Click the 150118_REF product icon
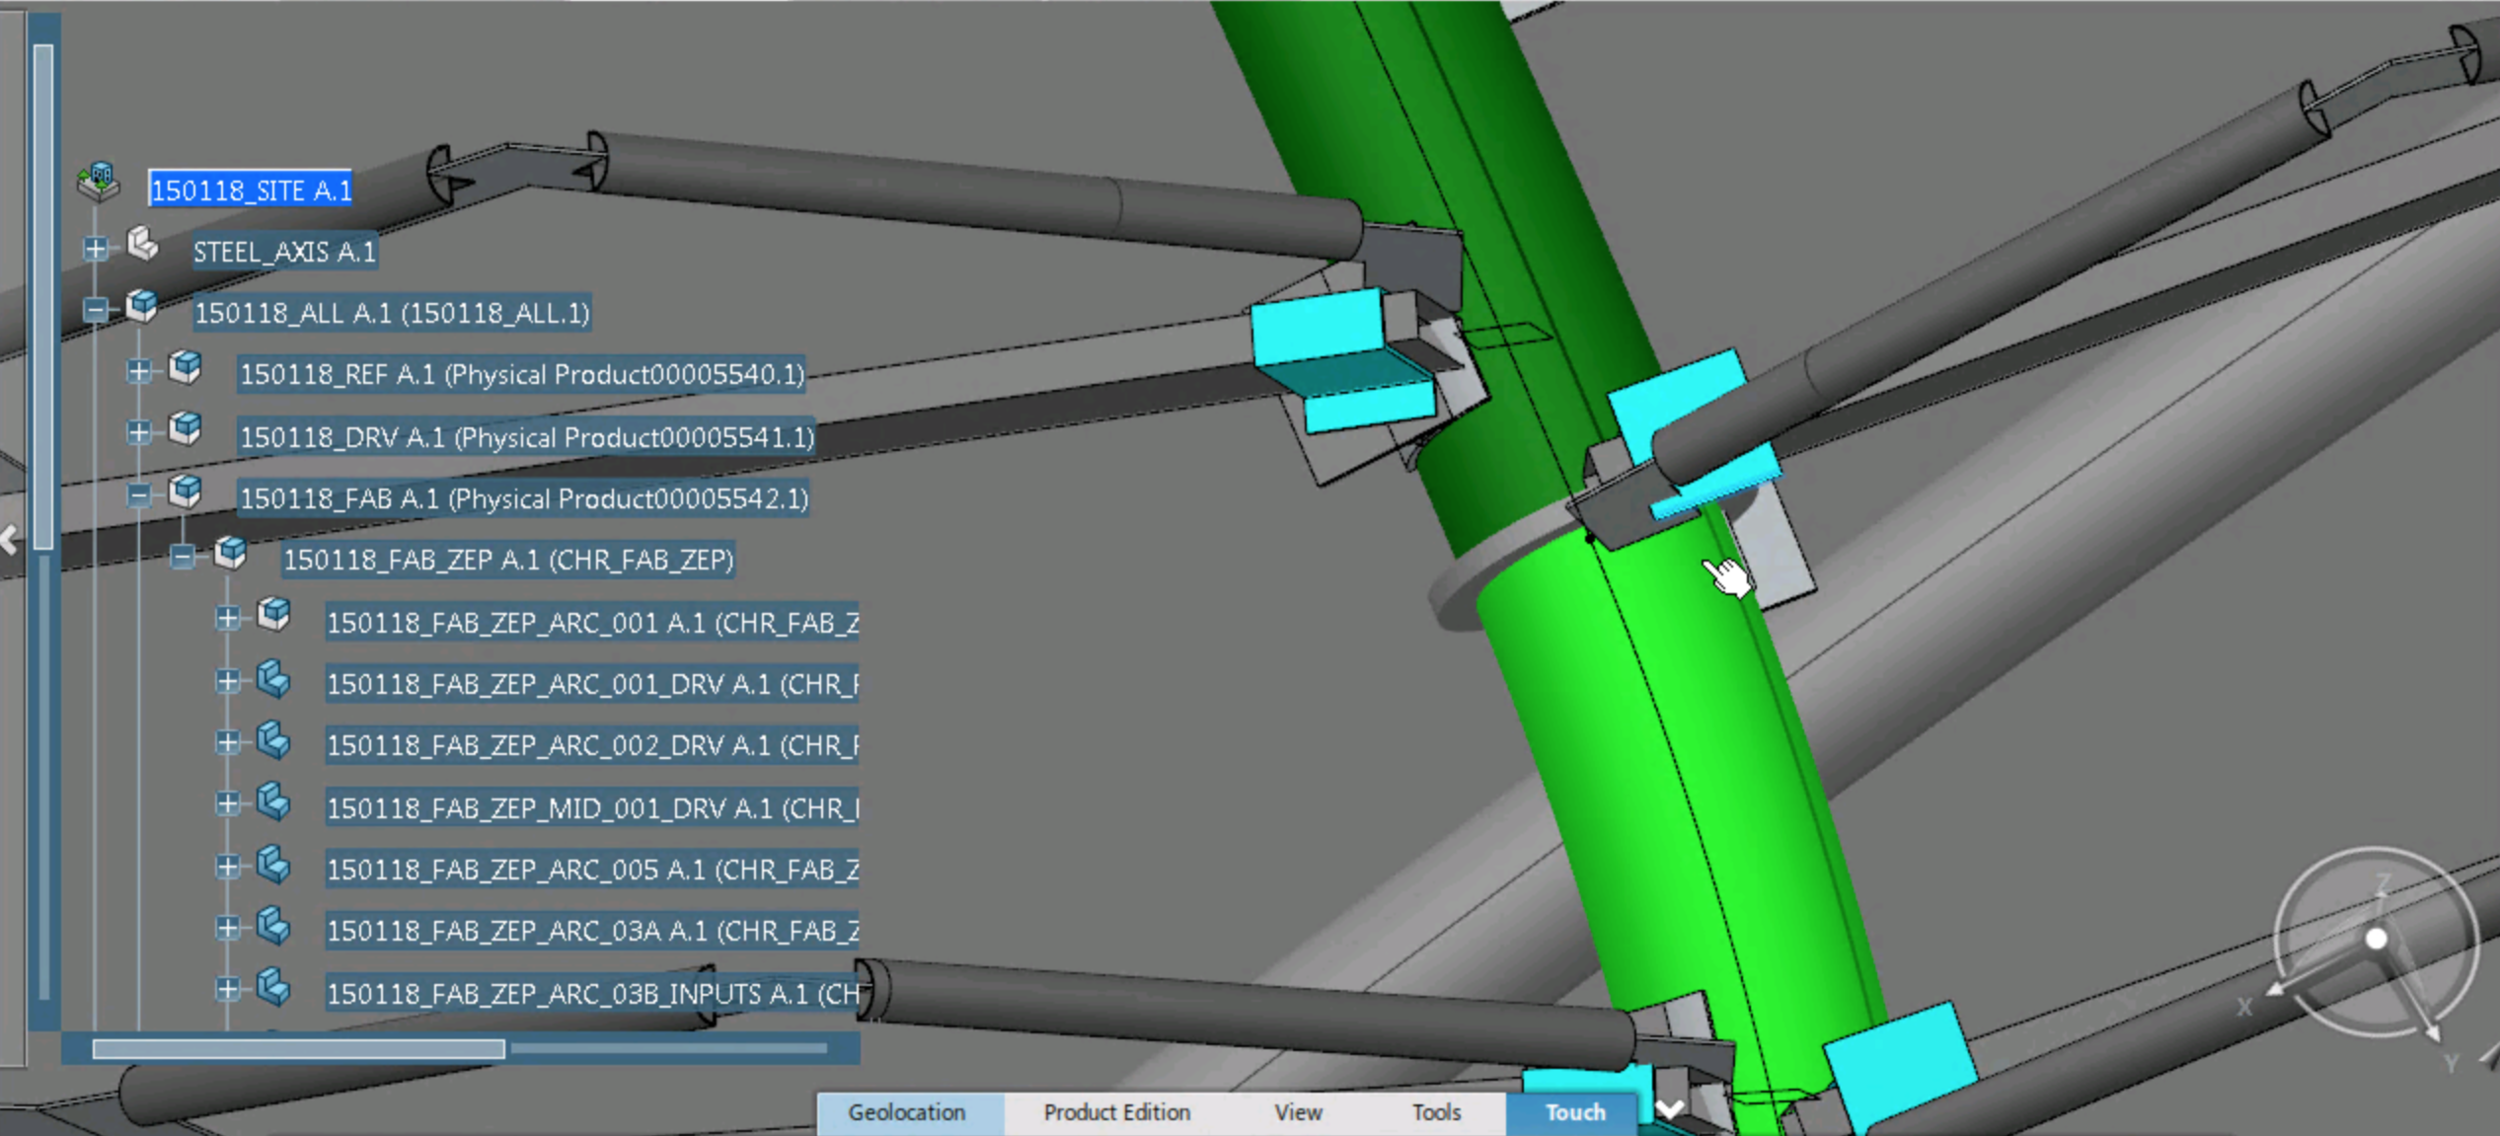Screen dimensions: 2500x1136 click(x=186, y=368)
